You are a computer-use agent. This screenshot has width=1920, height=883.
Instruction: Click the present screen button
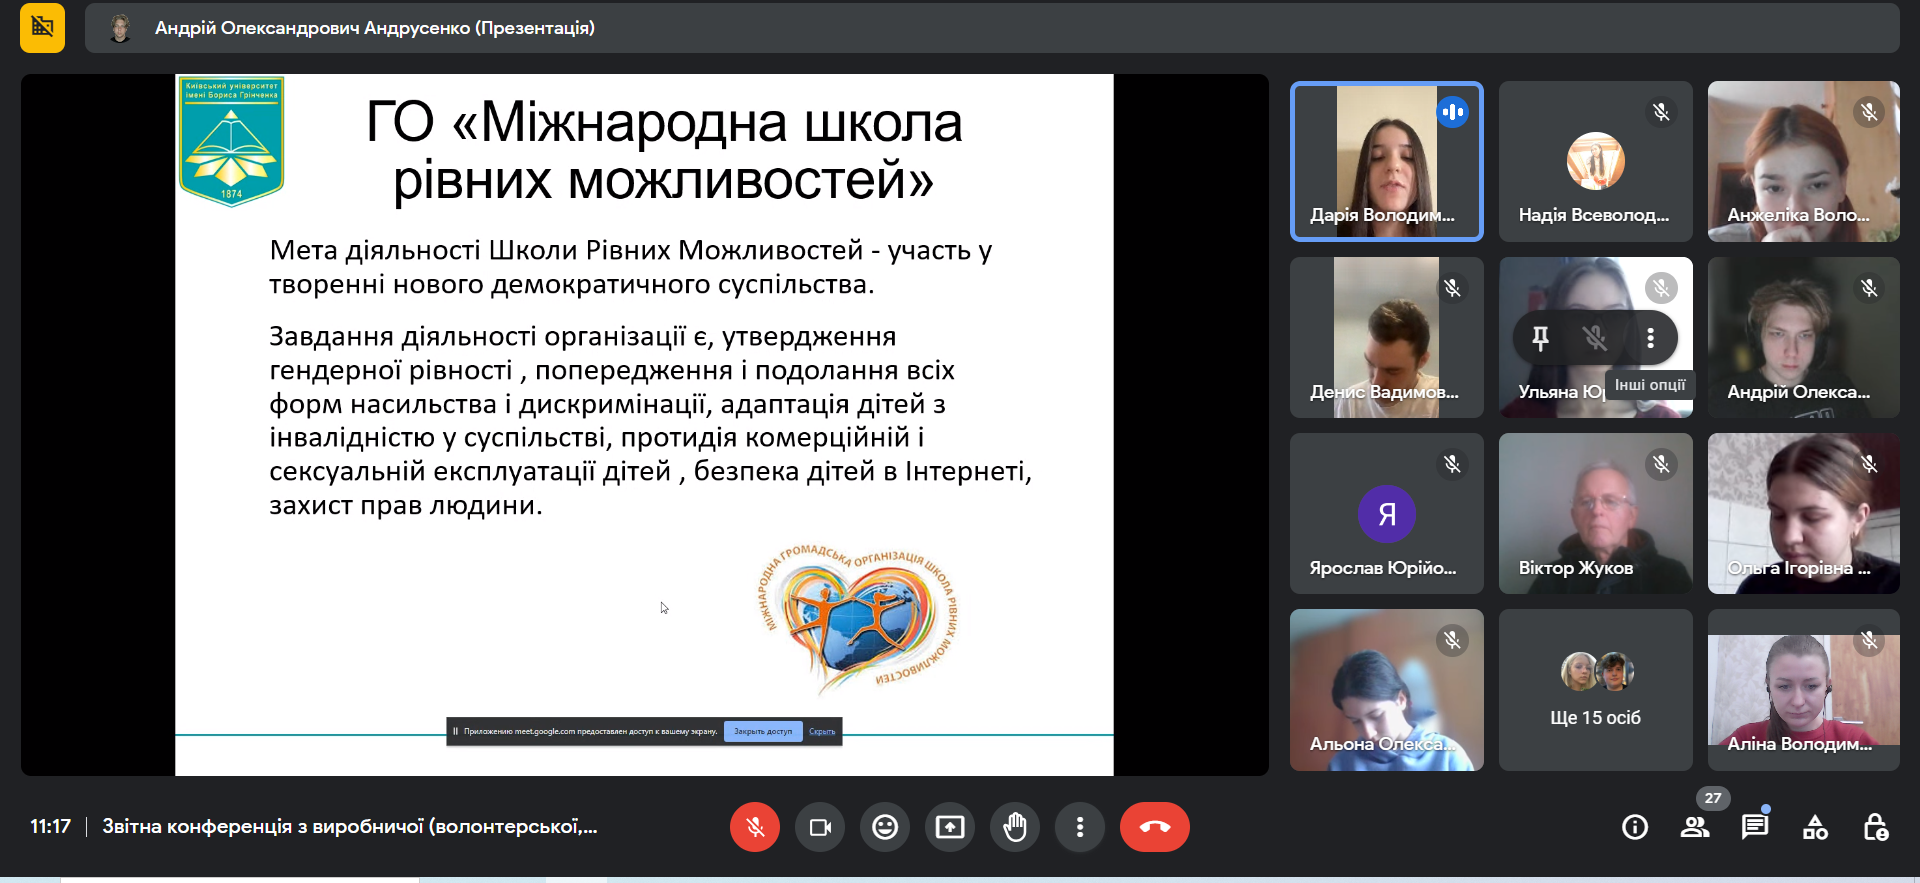pos(950,827)
